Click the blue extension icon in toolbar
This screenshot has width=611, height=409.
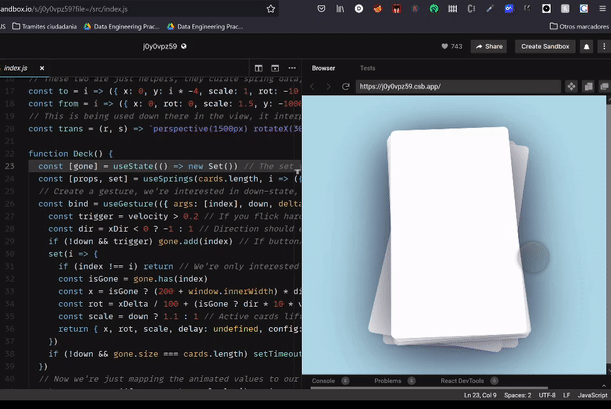509,9
